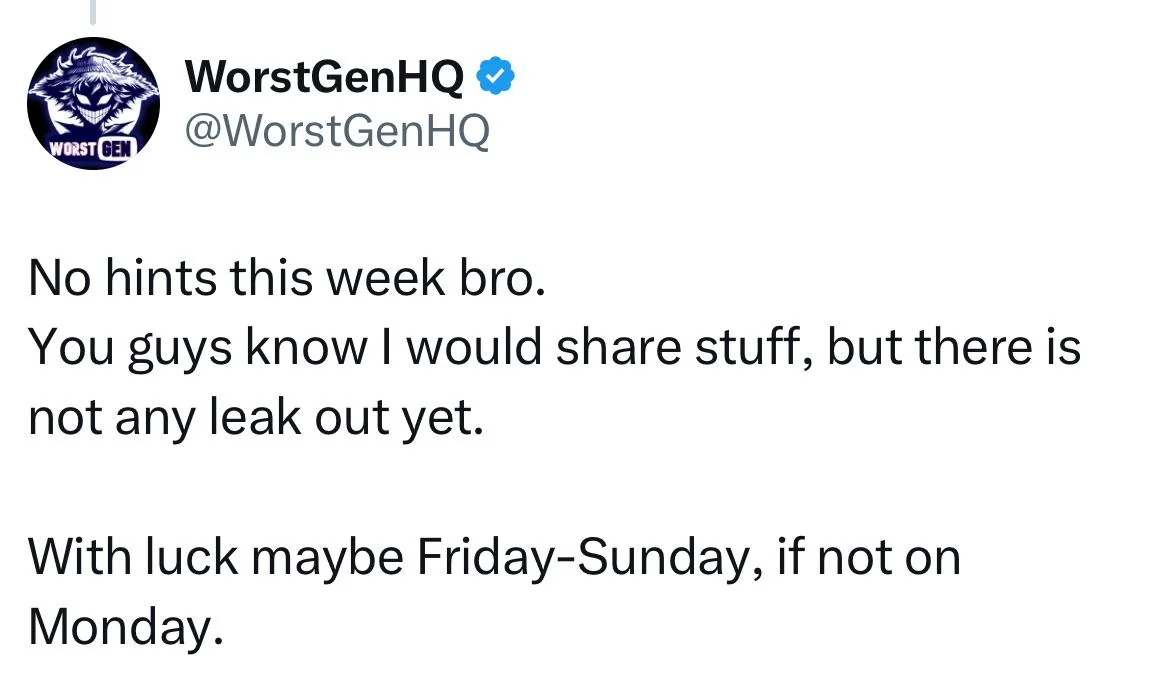Click the word "share" in the tweet
Viewport: 1170px width, 678px height.
pyautogui.click(x=604, y=349)
